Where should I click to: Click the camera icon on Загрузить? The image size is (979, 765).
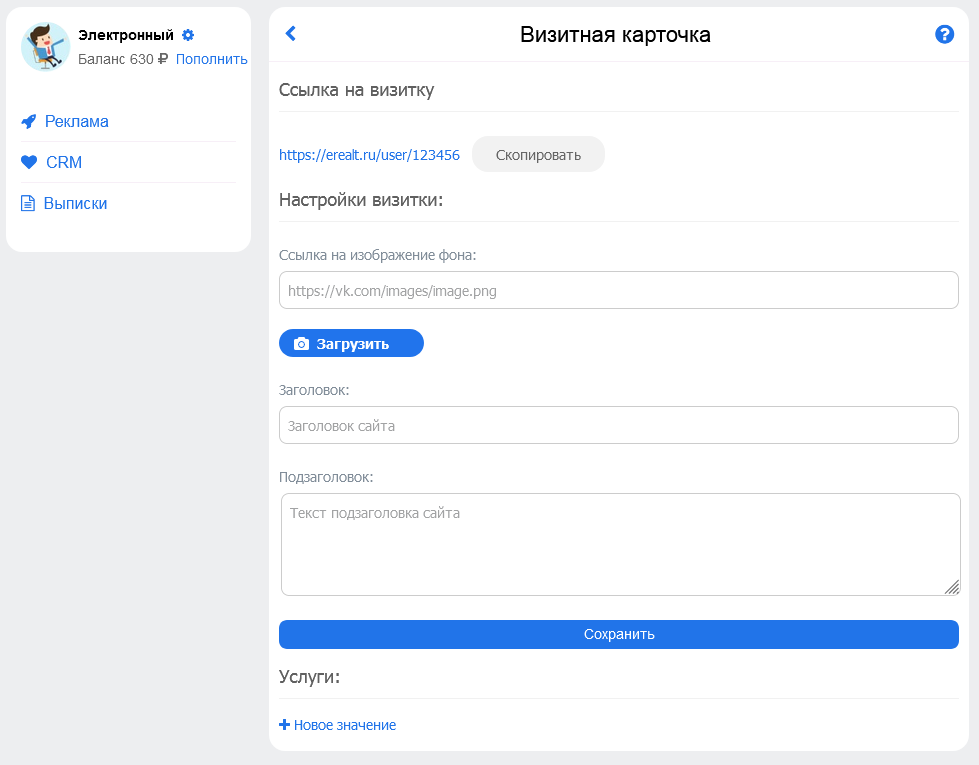click(302, 344)
